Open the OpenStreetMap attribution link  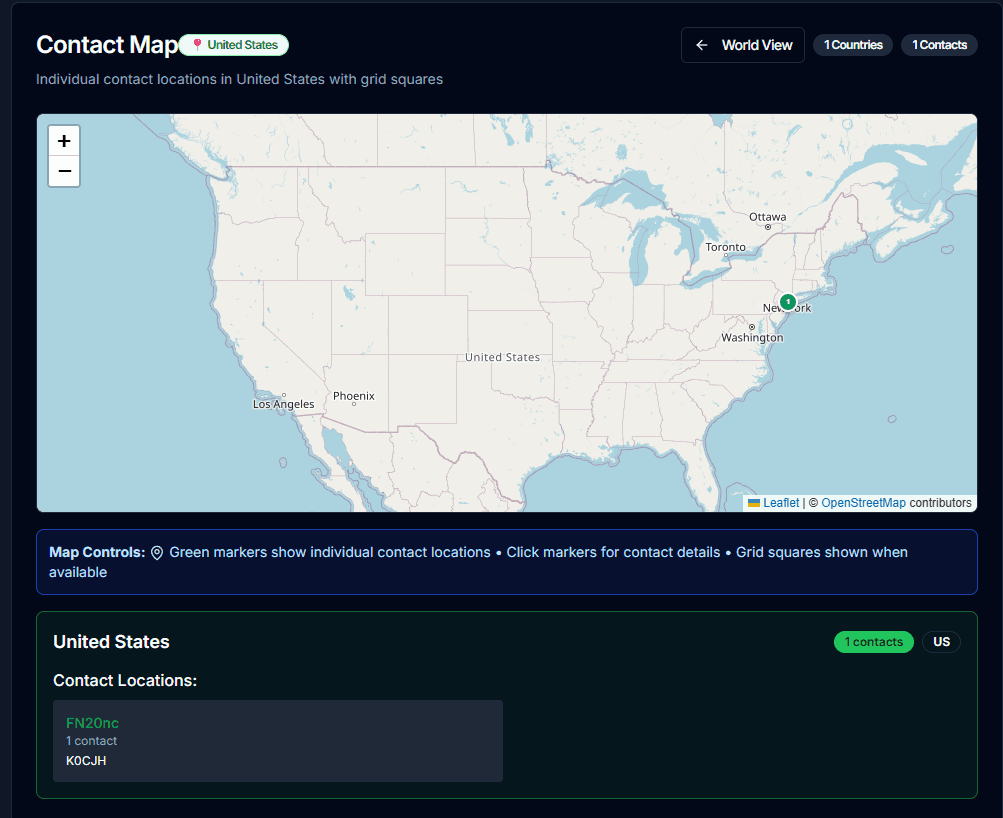[863, 503]
